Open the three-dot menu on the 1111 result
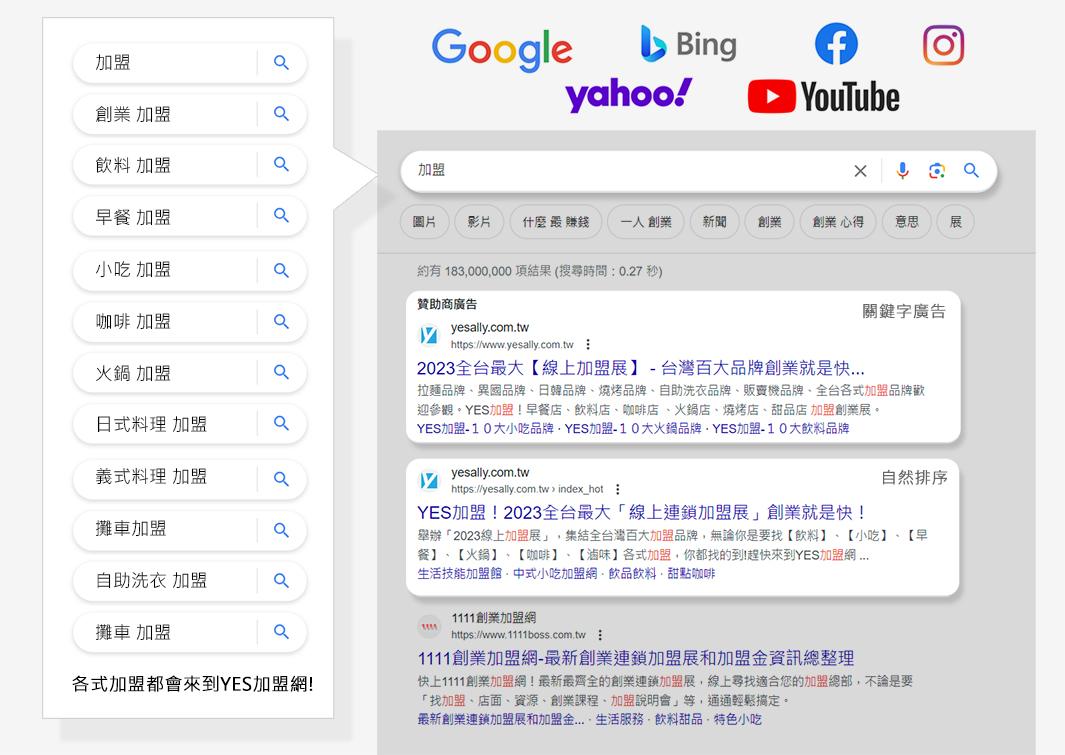Image resolution: width=1065 pixels, height=755 pixels. [x=600, y=633]
